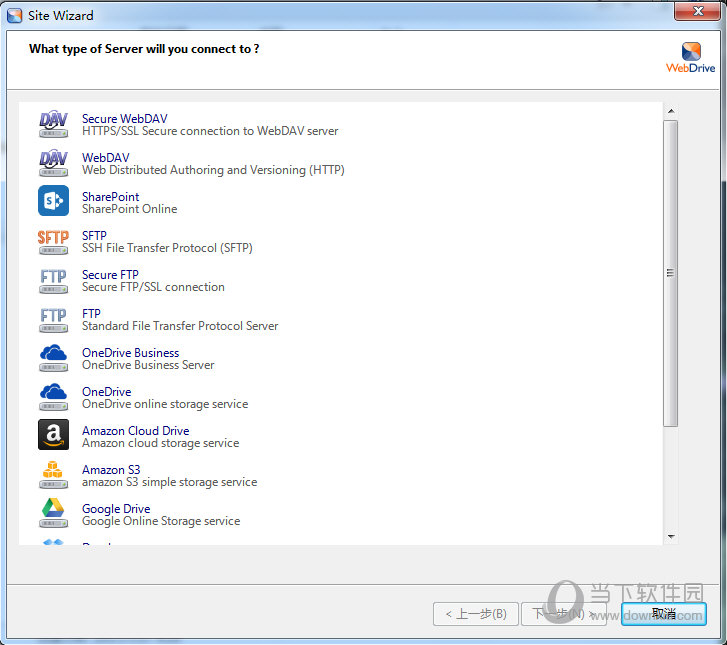727x645 pixels.
Task: Click the scrollbar's up arrow
Action: [x=670, y=112]
